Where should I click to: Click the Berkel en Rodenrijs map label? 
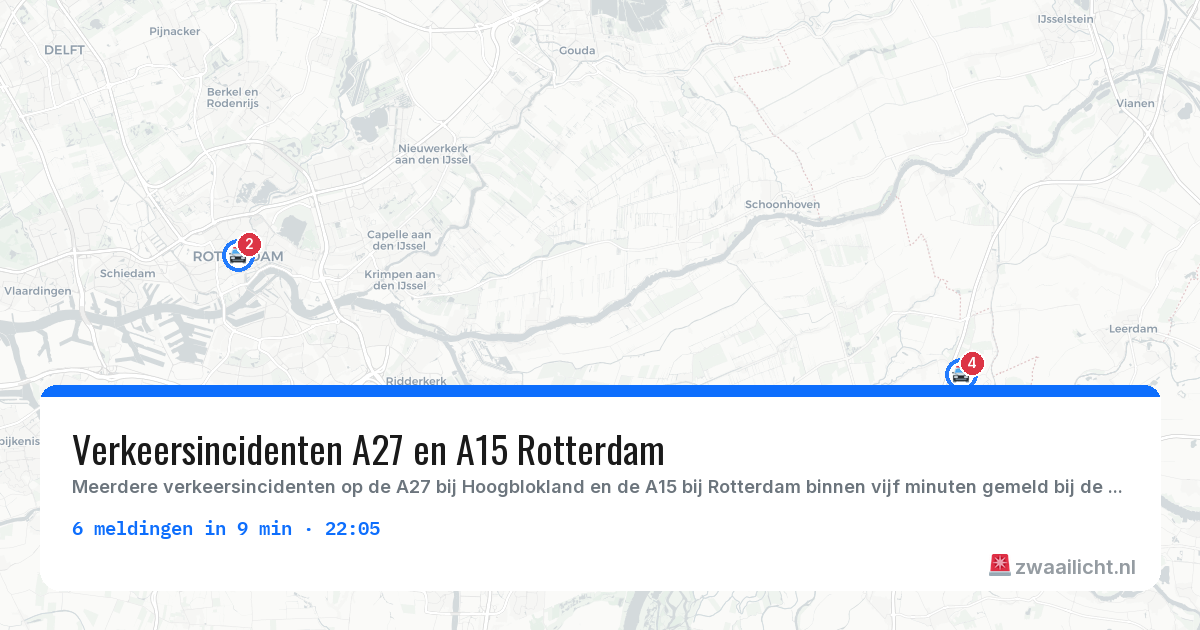[232, 97]
